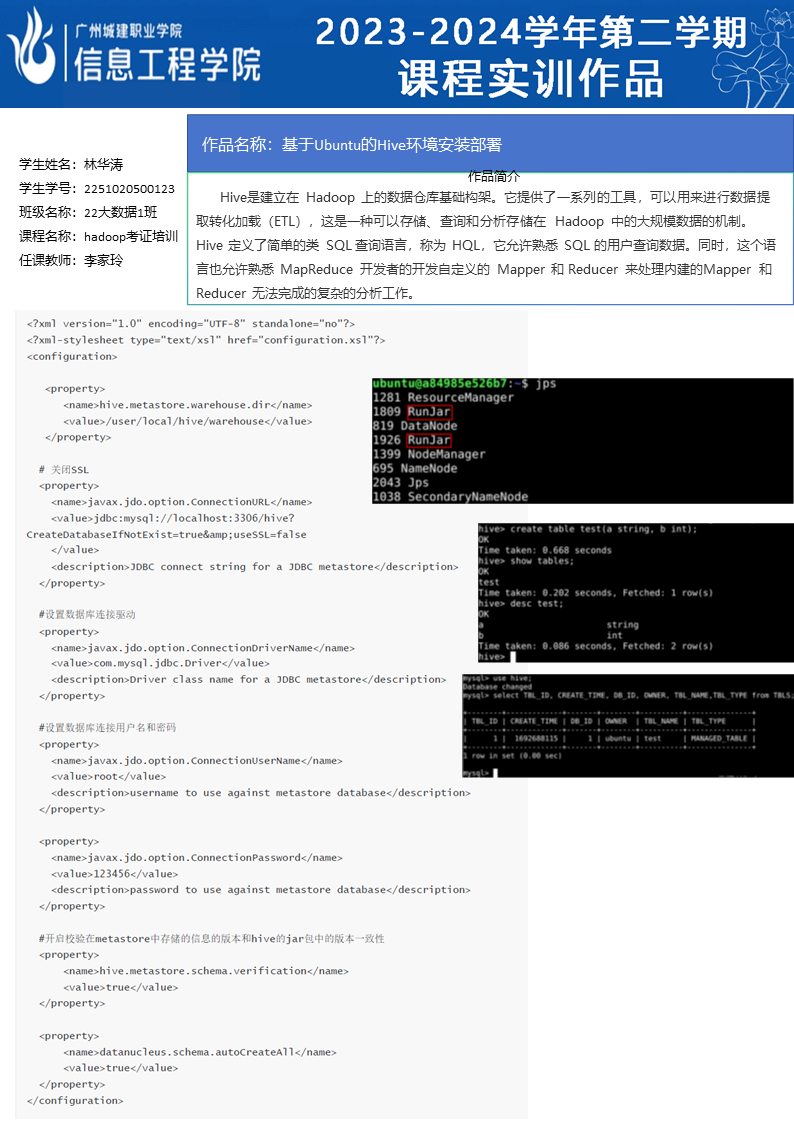Open the hive create table terminal screenshot

[635, 592]
